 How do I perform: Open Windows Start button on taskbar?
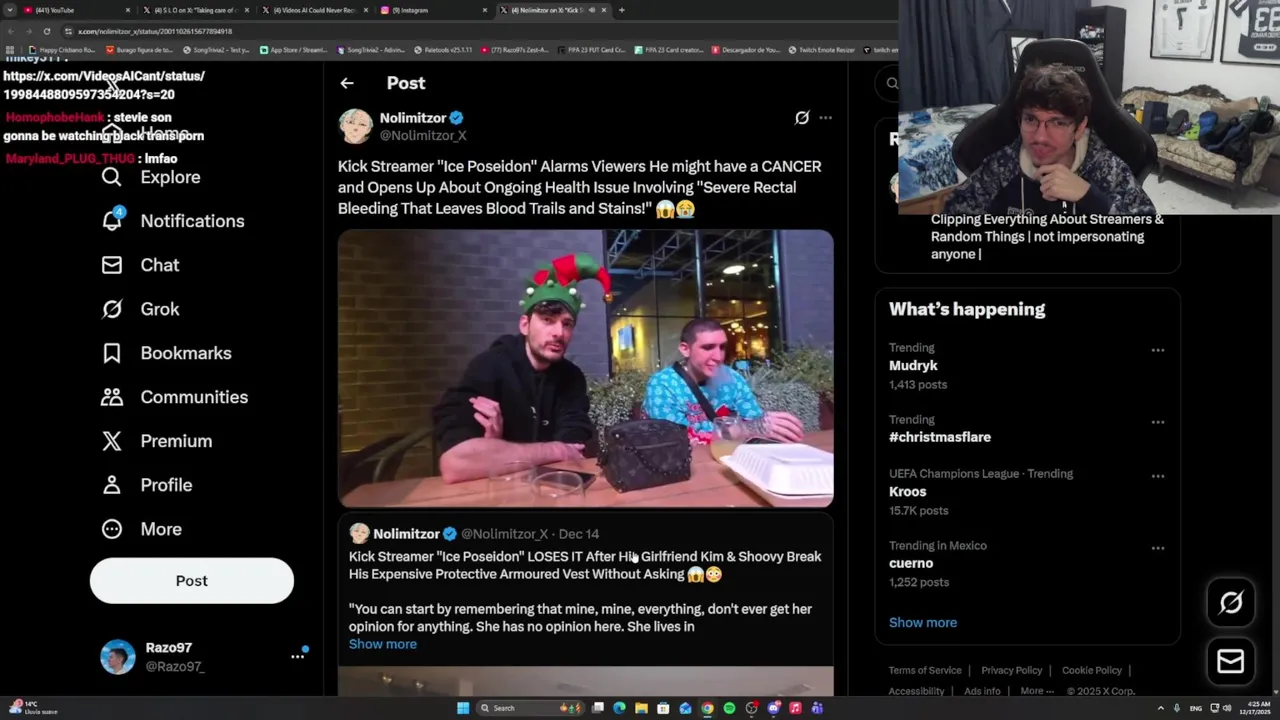(462, 708)
